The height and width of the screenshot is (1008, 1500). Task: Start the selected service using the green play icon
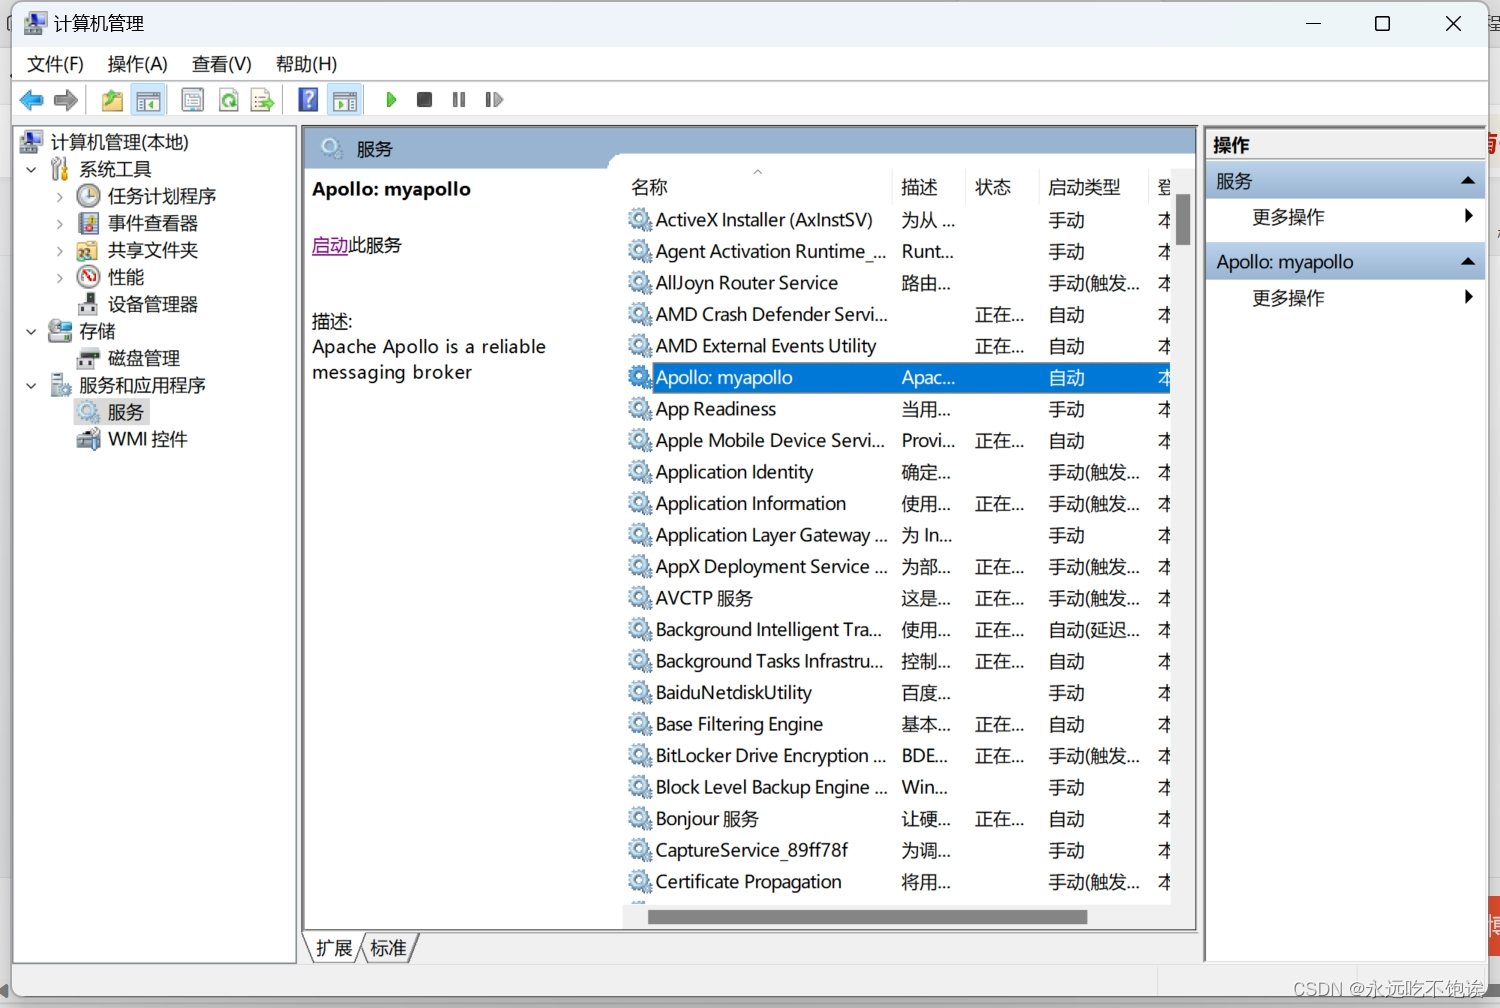(391, 99)
